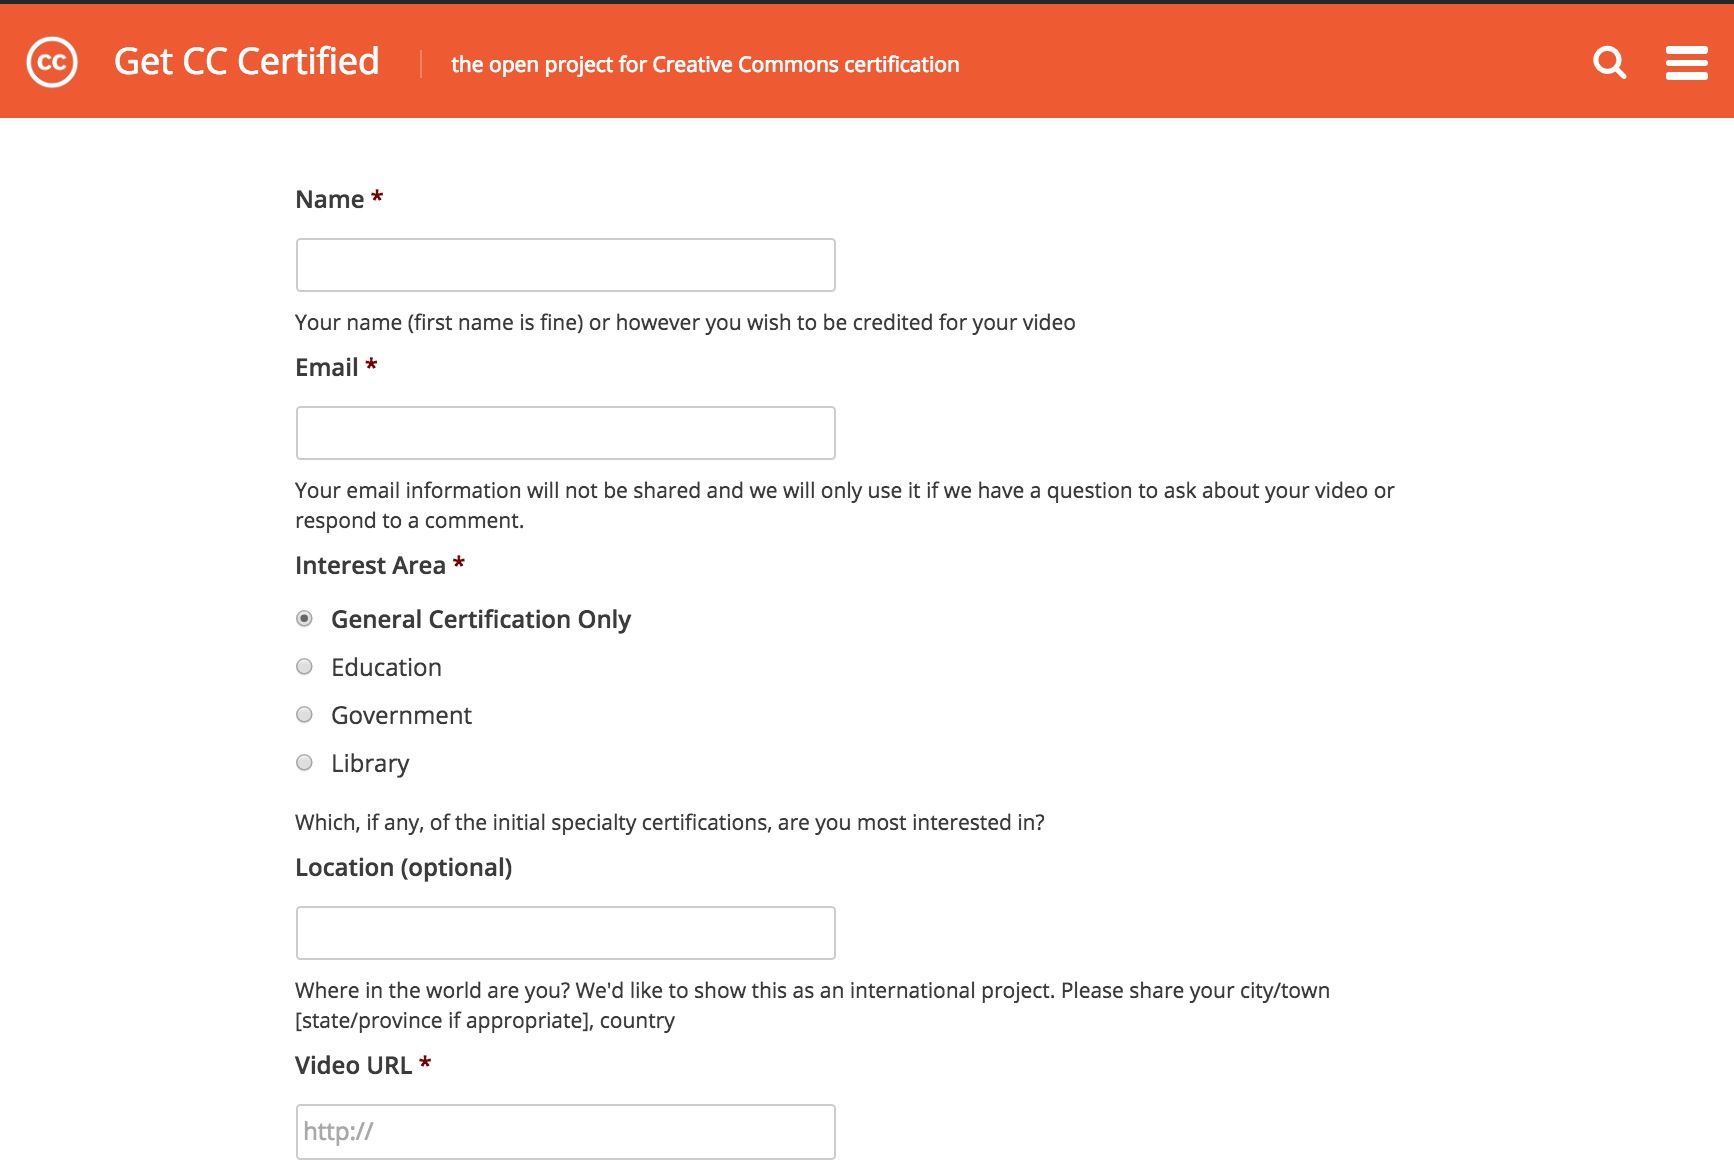This screenshot has height=1174, width=1734.
Task: Select the Education radio button
Action: pyautogui.click(x=305, y=667)
